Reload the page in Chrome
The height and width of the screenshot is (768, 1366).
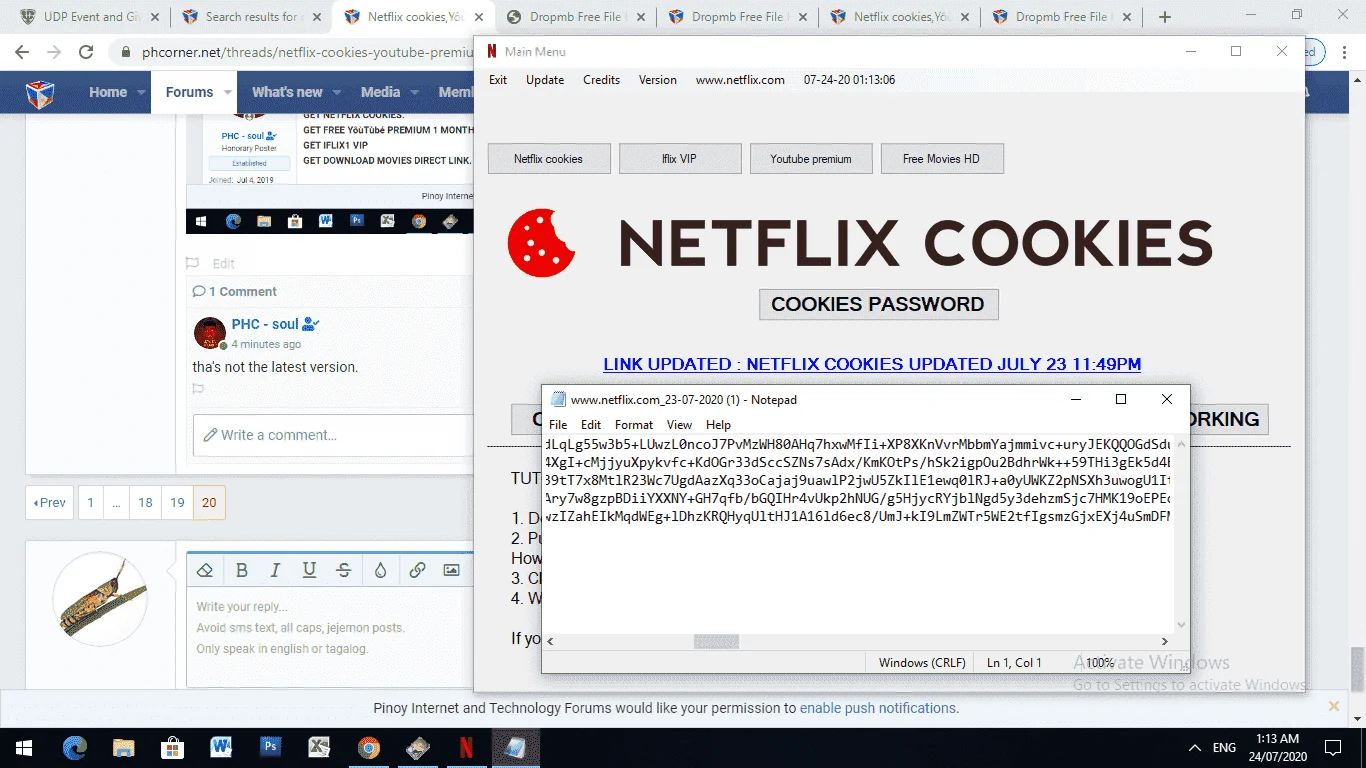pos(86,53)
